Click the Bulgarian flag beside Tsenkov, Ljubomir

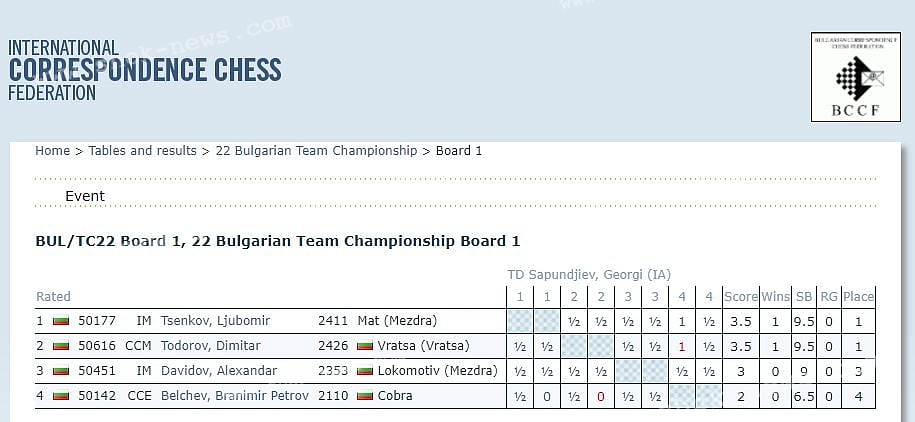click(x=61, y=321)
